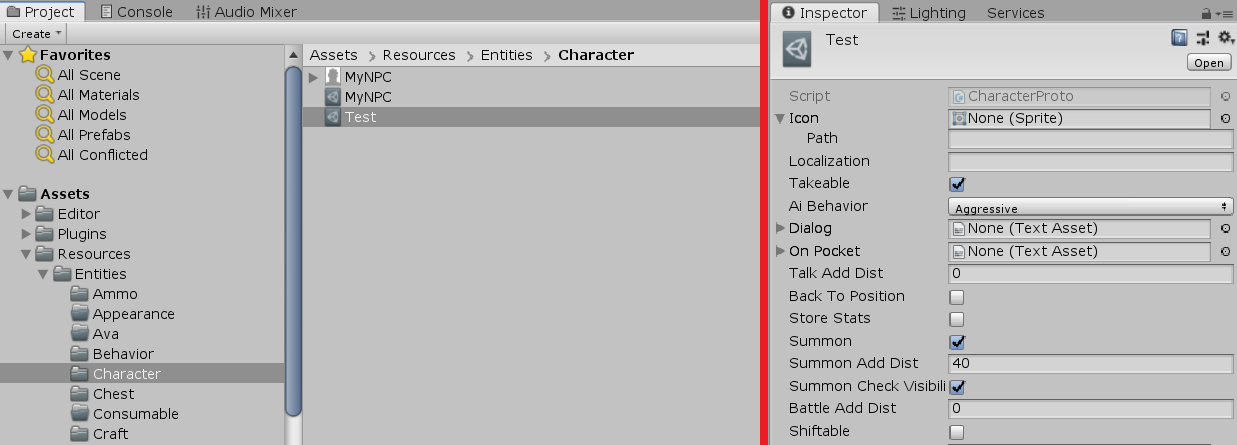The image size is (1237, 445).
Task: Uncheck the Takeable checkbox
Action: [x=957, y=184]
